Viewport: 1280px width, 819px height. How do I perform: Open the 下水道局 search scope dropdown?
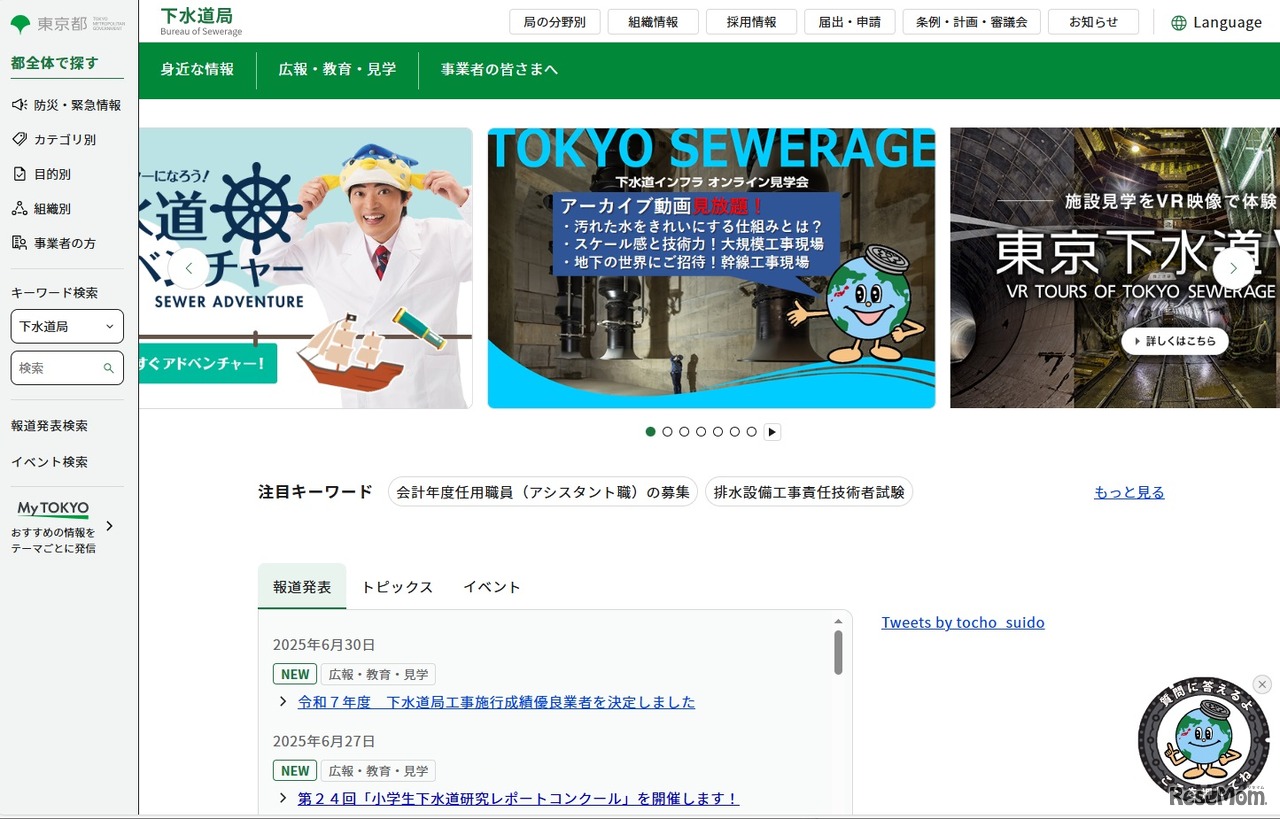[x=67, y=326]
